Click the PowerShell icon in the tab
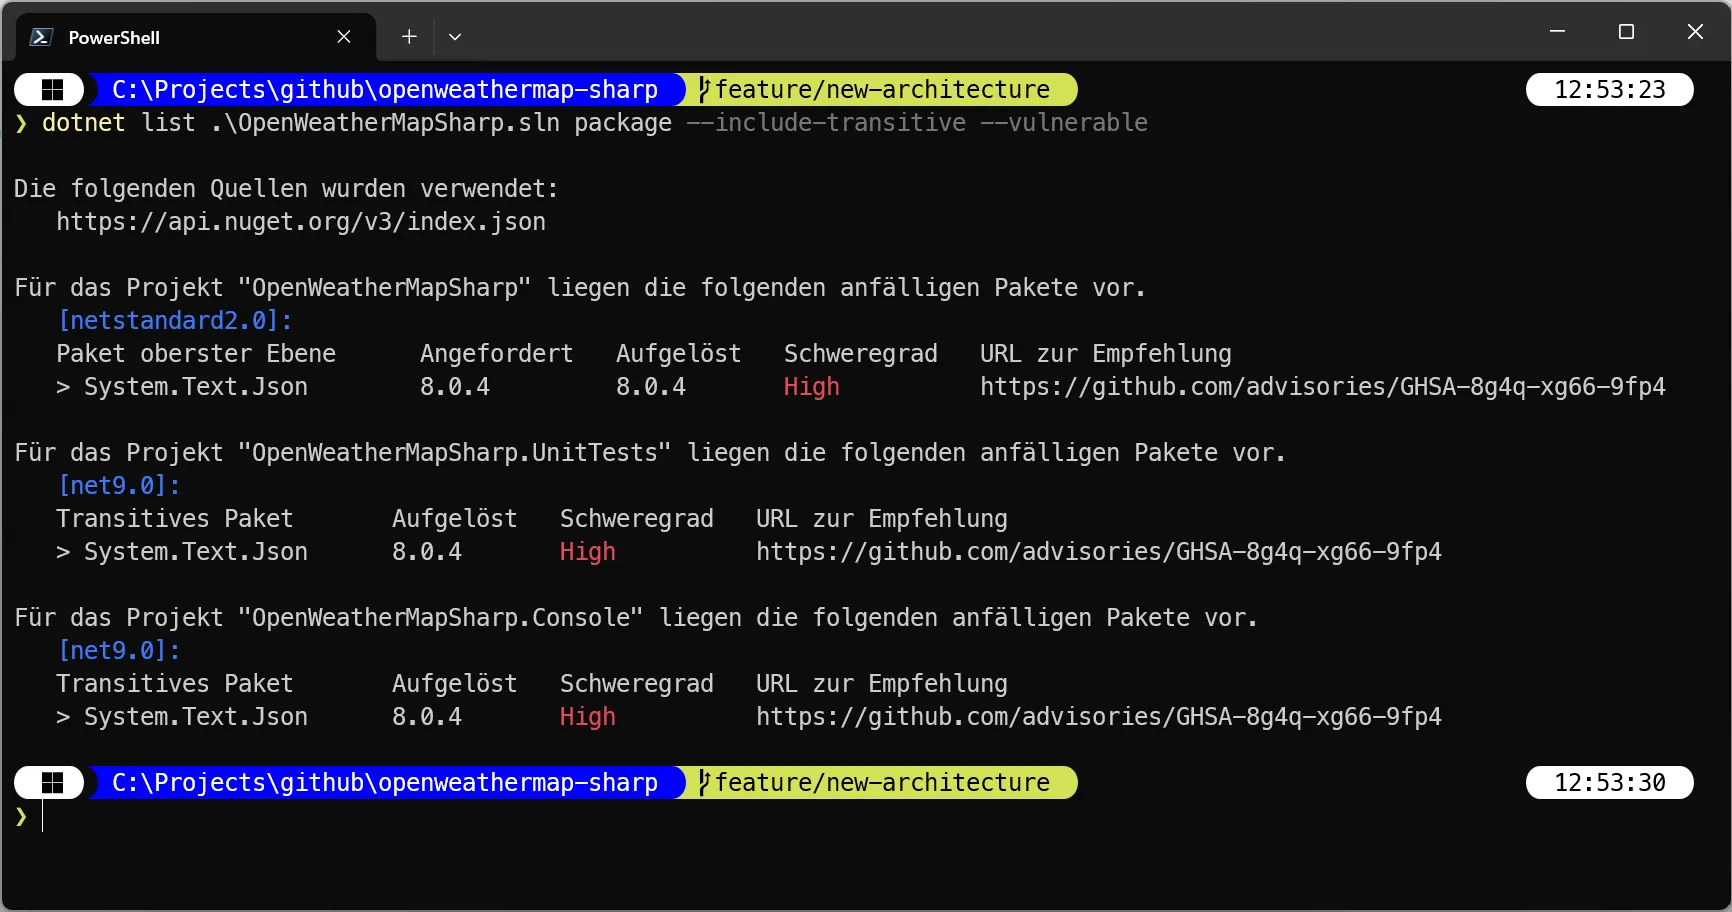Image resolution: width=1732 pixels, height=912 pixels. point(41,37)
